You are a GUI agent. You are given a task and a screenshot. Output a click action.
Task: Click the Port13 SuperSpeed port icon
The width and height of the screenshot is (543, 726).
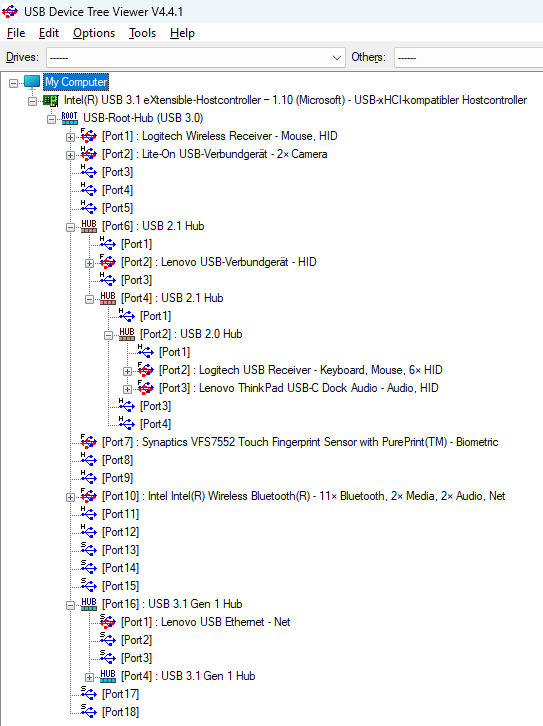88,550
